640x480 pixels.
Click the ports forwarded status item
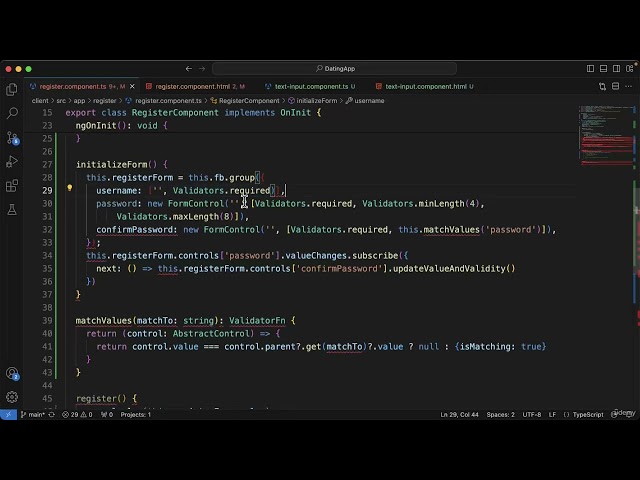click(x=107, y=414)
